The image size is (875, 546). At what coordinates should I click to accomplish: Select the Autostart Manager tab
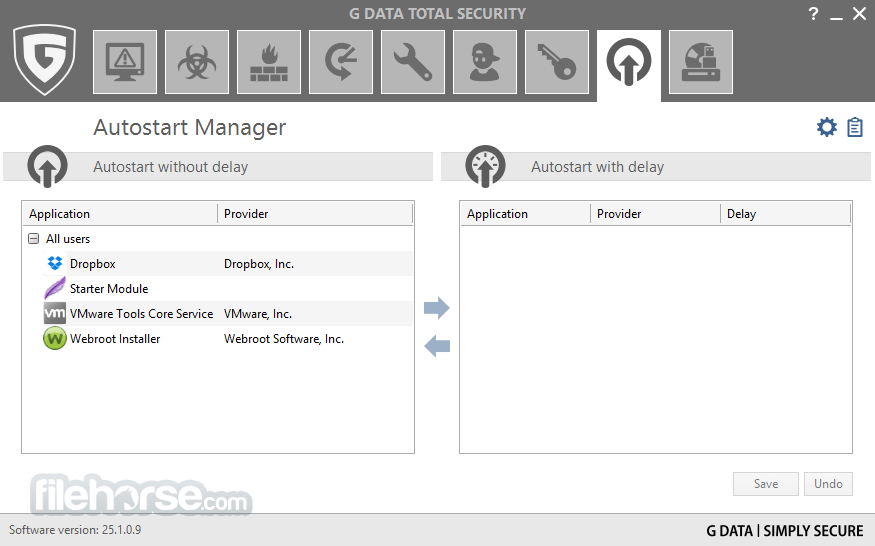(629, 64)
